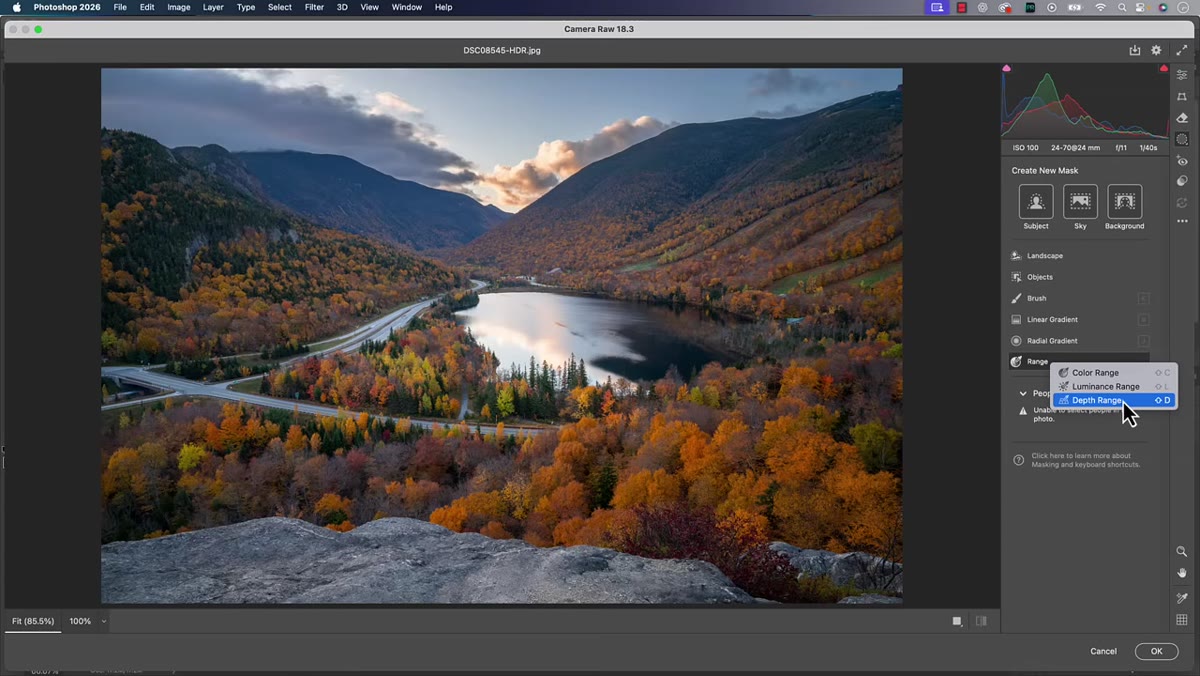Viewport: 1200px width, 676px height.
Task: Open the Apple menu
Action: (x=16, y=7)
